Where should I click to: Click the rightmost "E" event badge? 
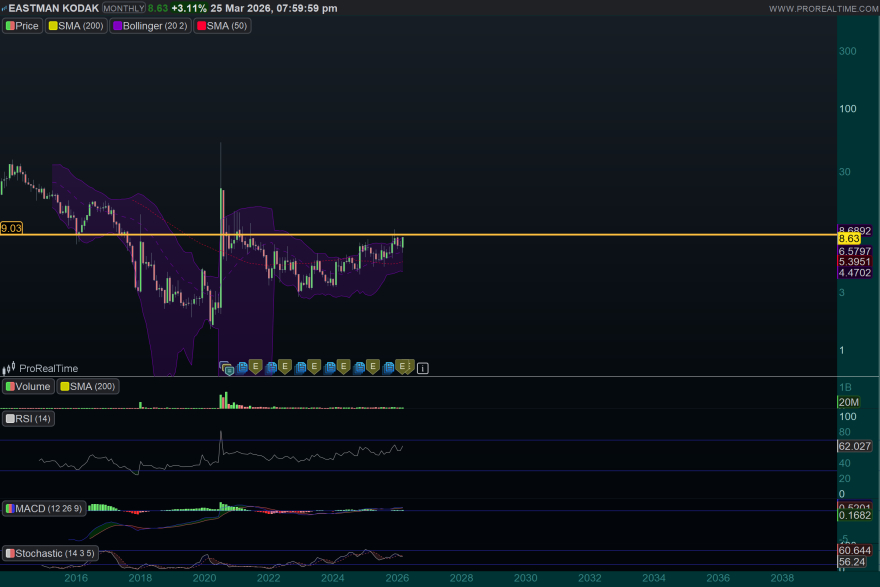(x=405, y=366)
